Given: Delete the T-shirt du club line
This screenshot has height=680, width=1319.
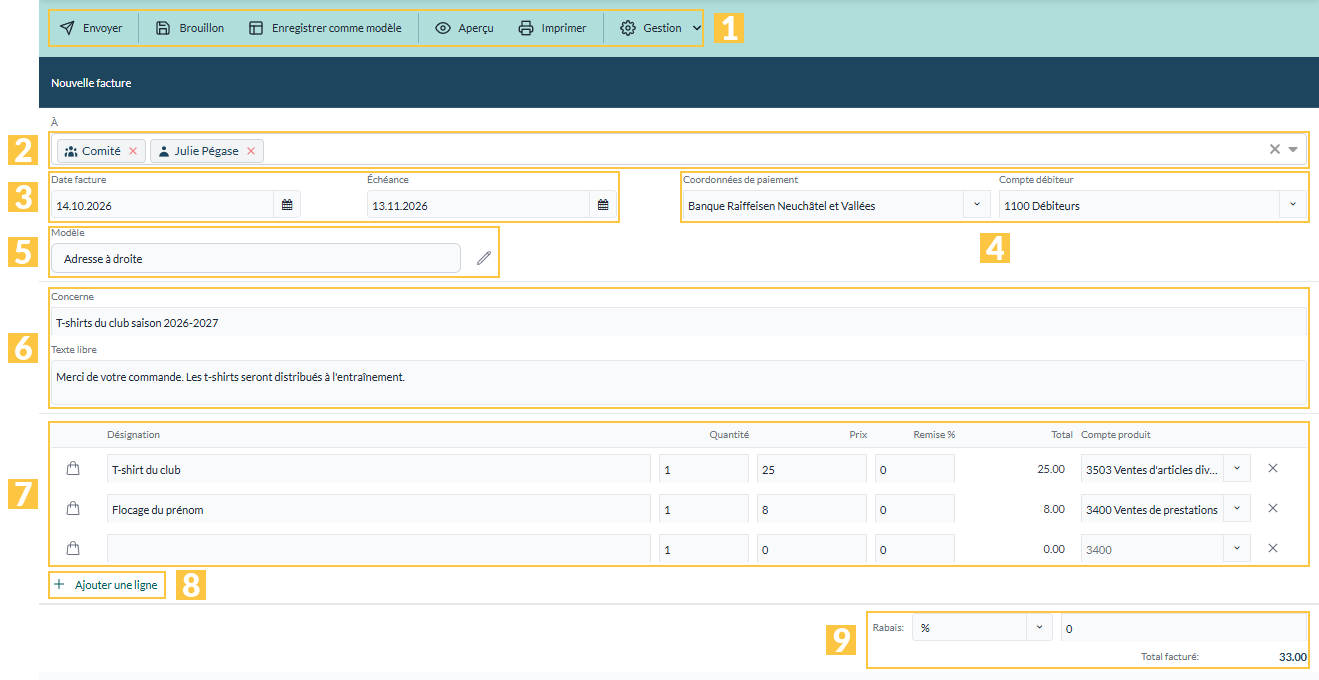Looking at the screenshot, I should click(x=1273, y=468).
